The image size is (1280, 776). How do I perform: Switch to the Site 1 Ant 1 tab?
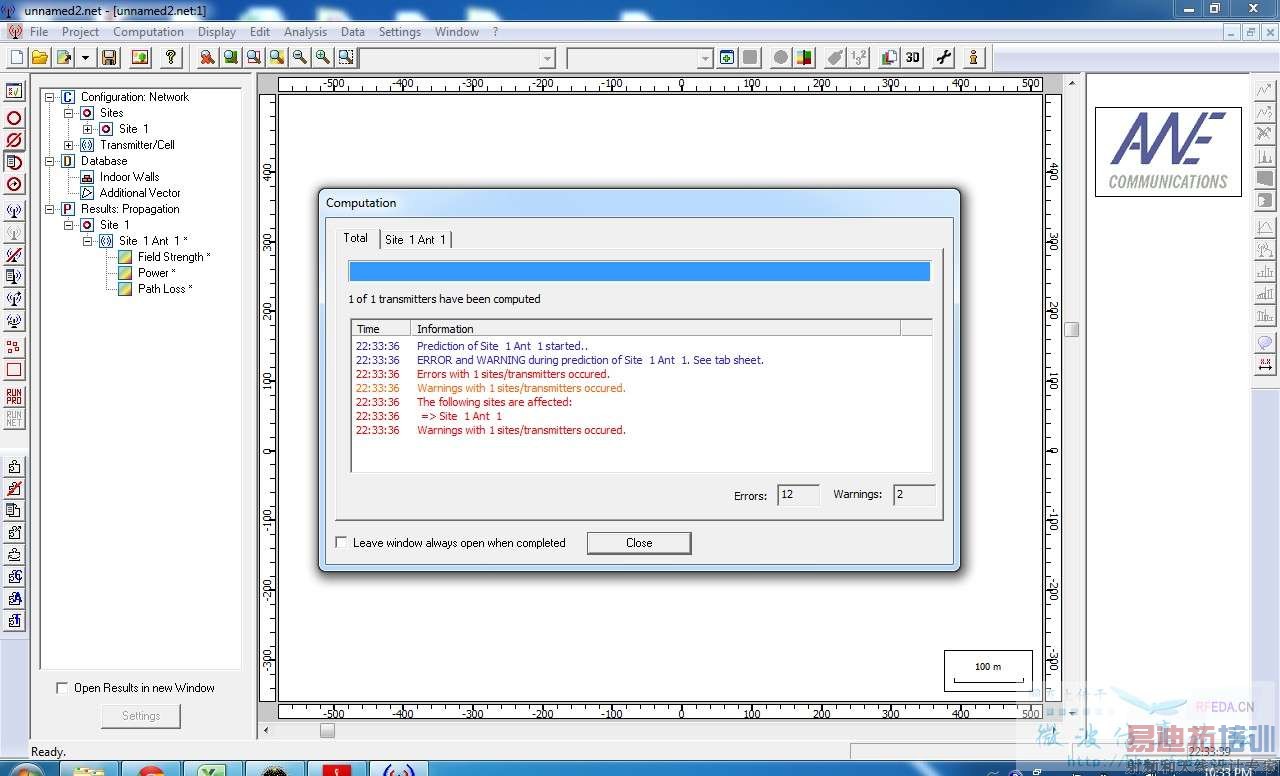[x=415, y=240]
